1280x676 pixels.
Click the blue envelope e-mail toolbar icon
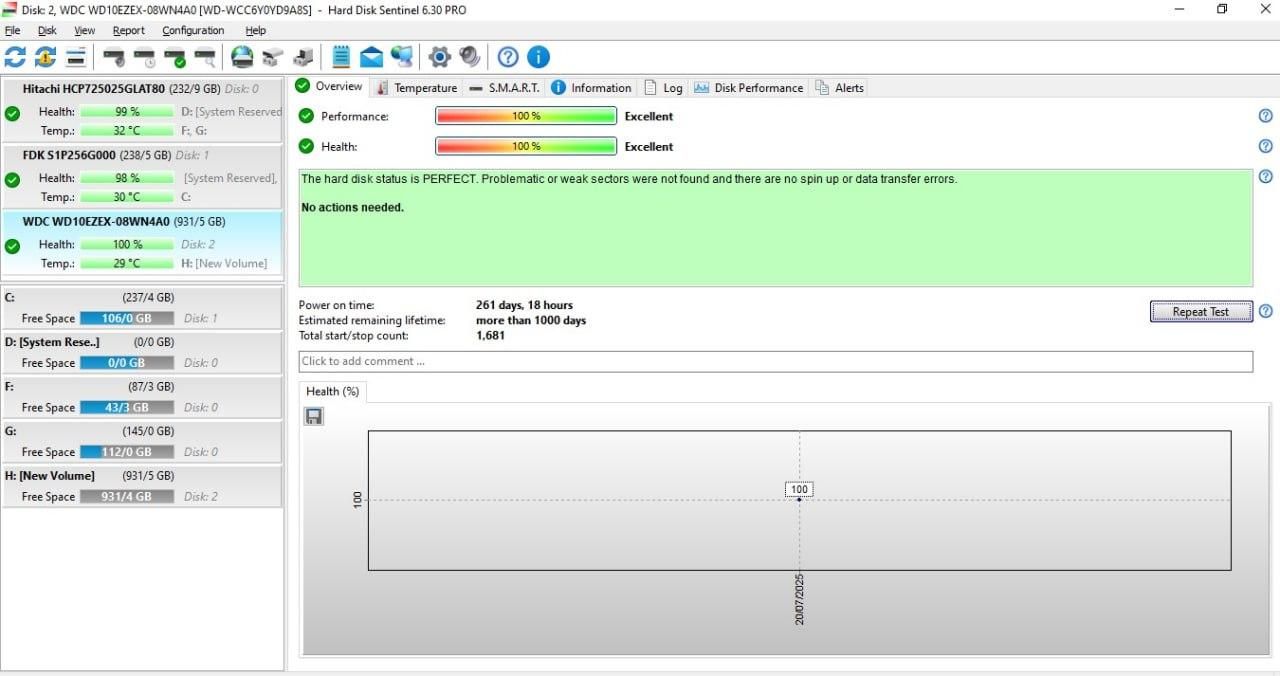click(372, 57)
